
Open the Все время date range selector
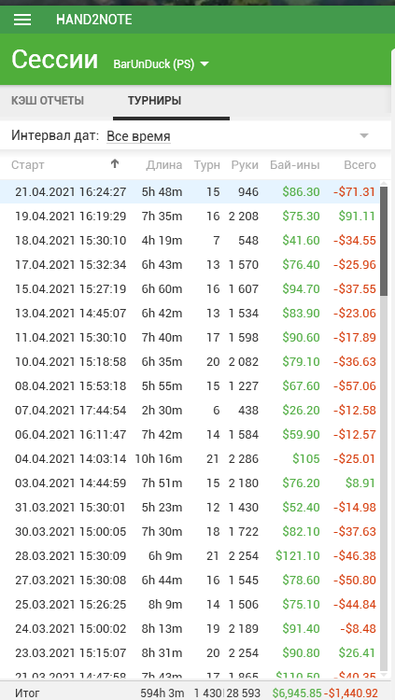click(138, 136)
